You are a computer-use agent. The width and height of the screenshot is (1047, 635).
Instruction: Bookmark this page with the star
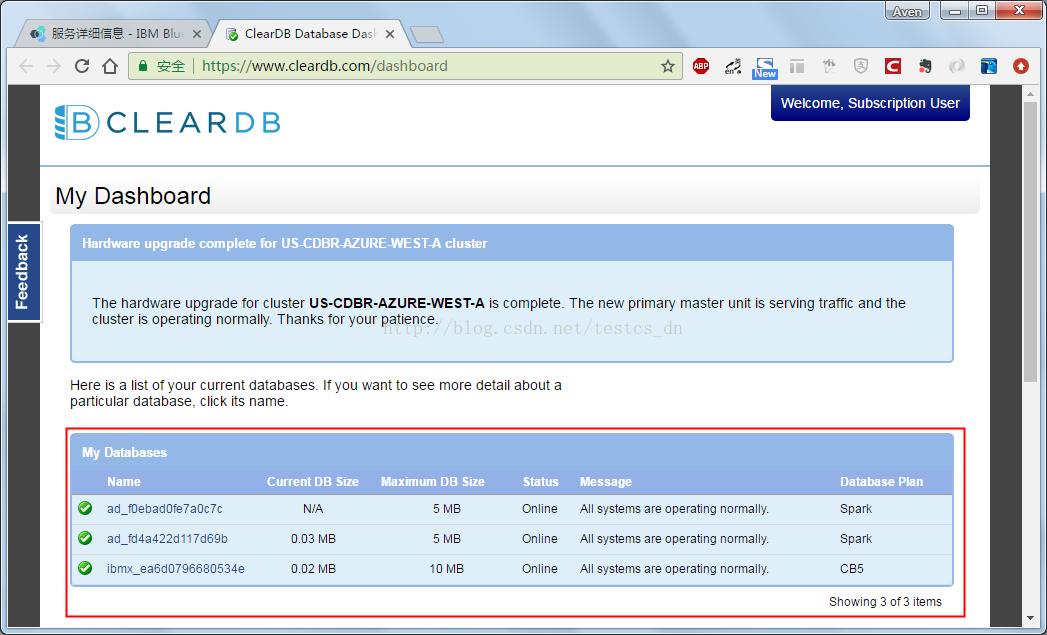tap(668, 66)
